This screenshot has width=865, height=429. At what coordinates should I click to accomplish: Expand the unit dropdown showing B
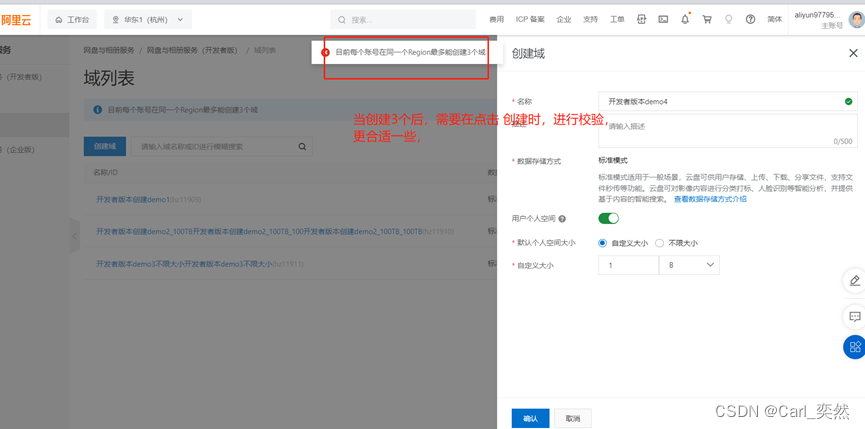690,265
